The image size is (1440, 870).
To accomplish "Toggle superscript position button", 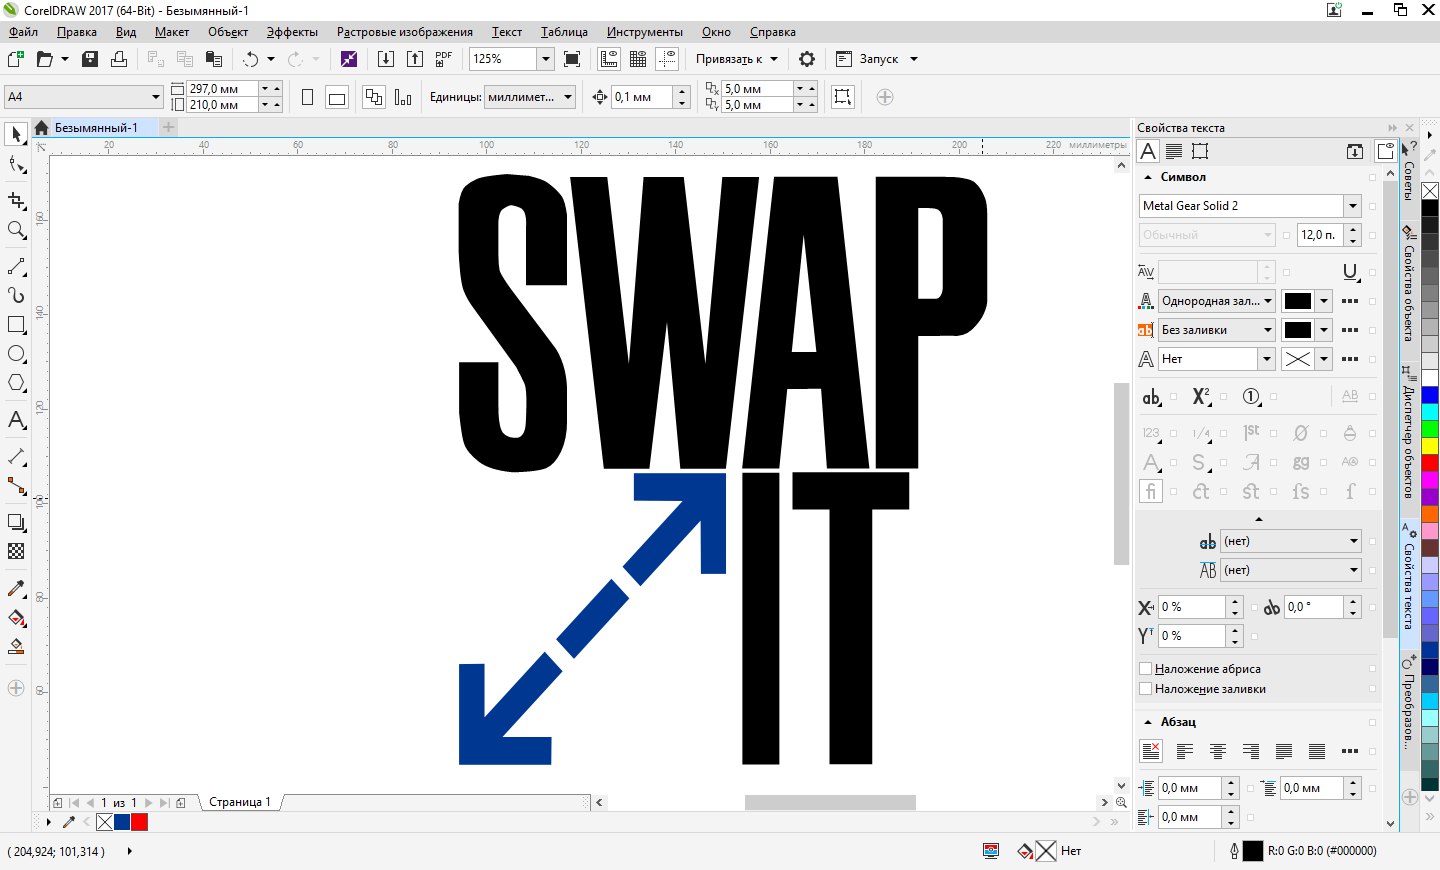I will click(1201, 397).
